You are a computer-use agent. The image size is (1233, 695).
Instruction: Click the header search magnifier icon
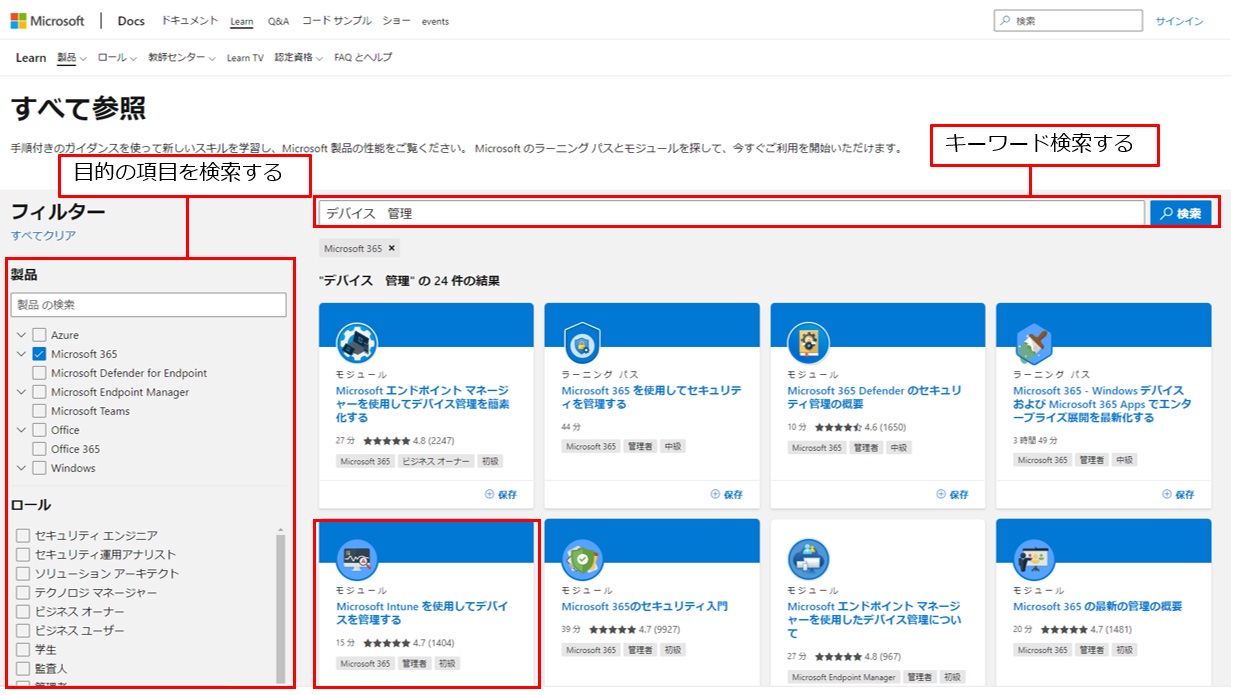[x=1005, y=21]
